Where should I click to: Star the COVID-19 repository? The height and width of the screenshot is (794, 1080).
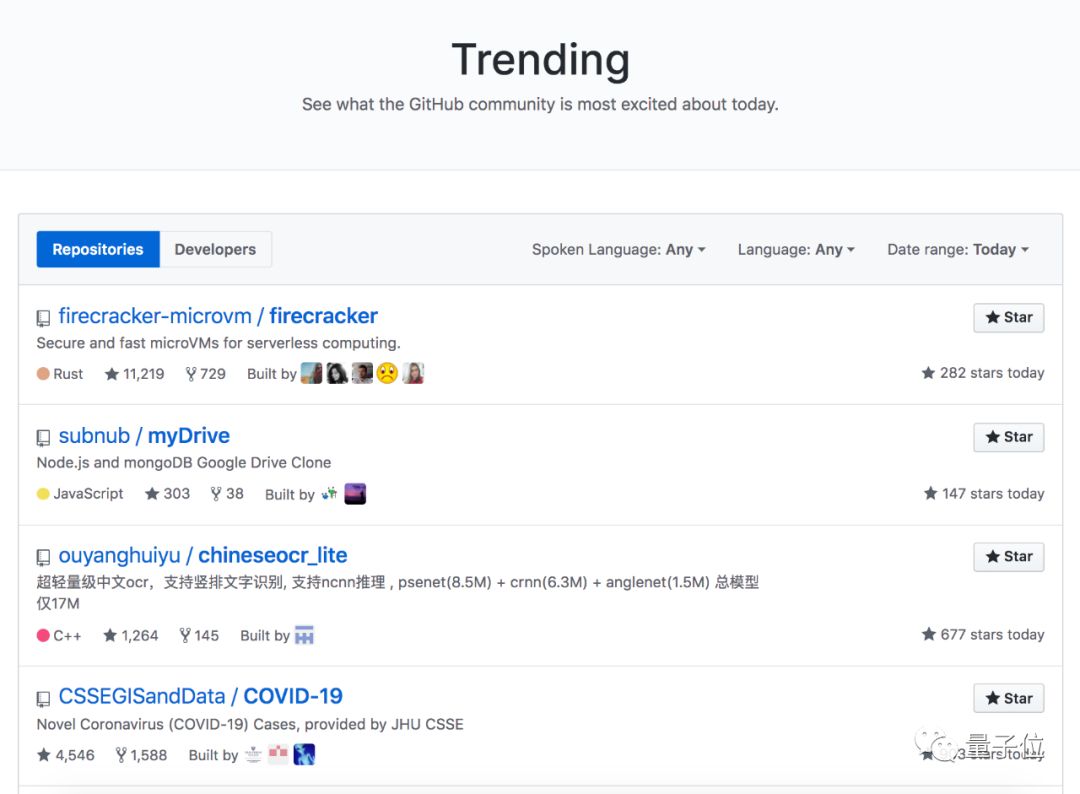pos(1008,698)
